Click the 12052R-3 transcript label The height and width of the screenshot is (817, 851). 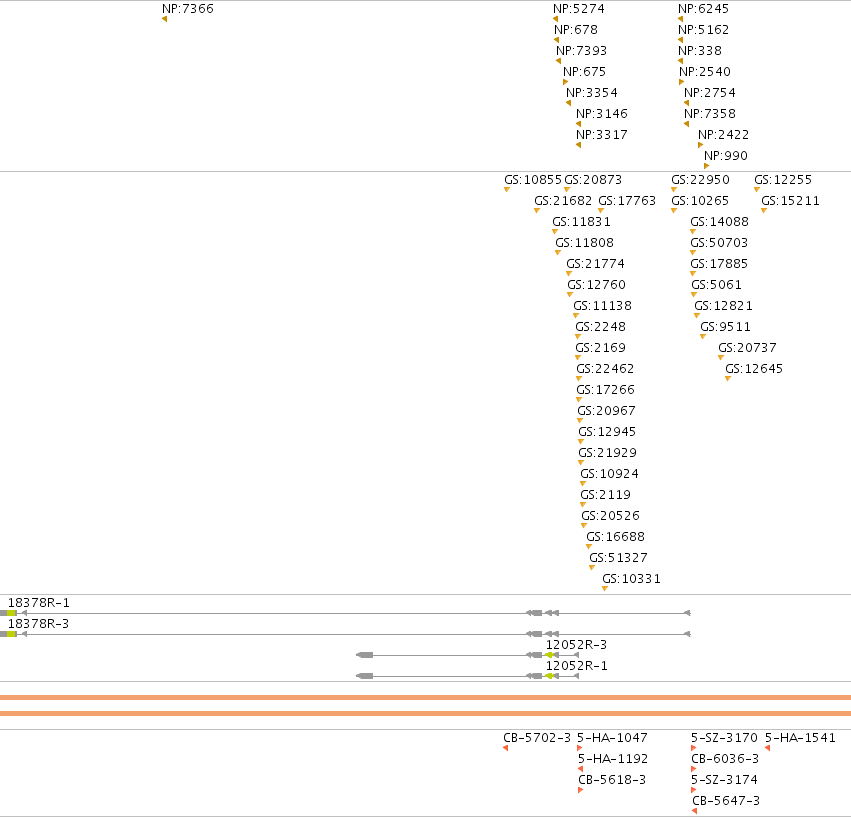576,645
